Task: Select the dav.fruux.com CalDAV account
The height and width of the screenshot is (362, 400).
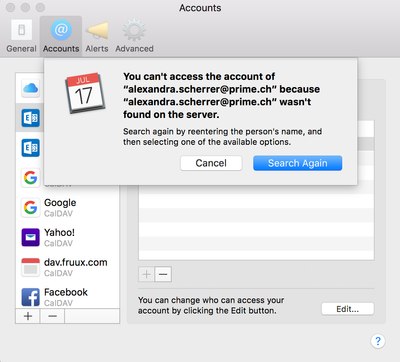Action: pos(68,267)
